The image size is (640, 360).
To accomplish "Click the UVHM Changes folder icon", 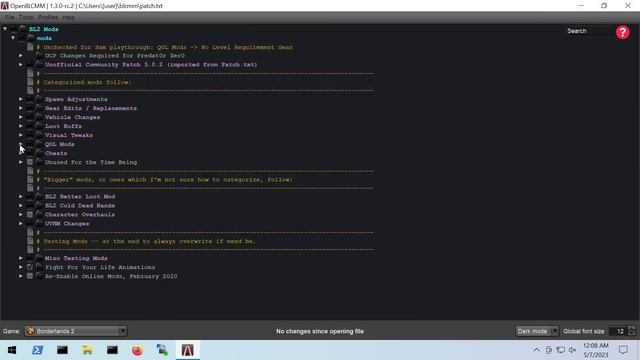I will (39, 223).
